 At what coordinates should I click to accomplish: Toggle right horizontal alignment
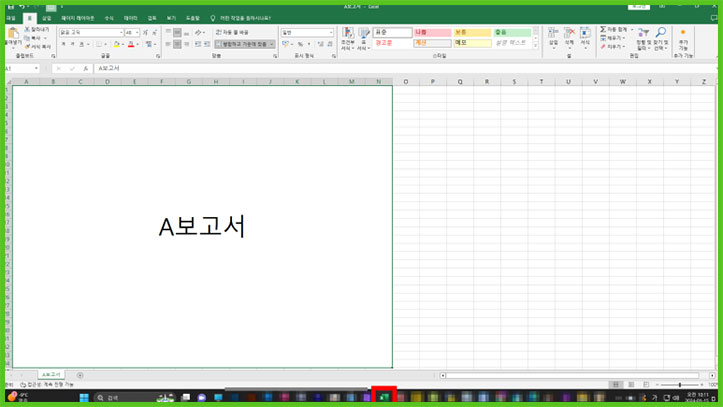coord(186,44)
